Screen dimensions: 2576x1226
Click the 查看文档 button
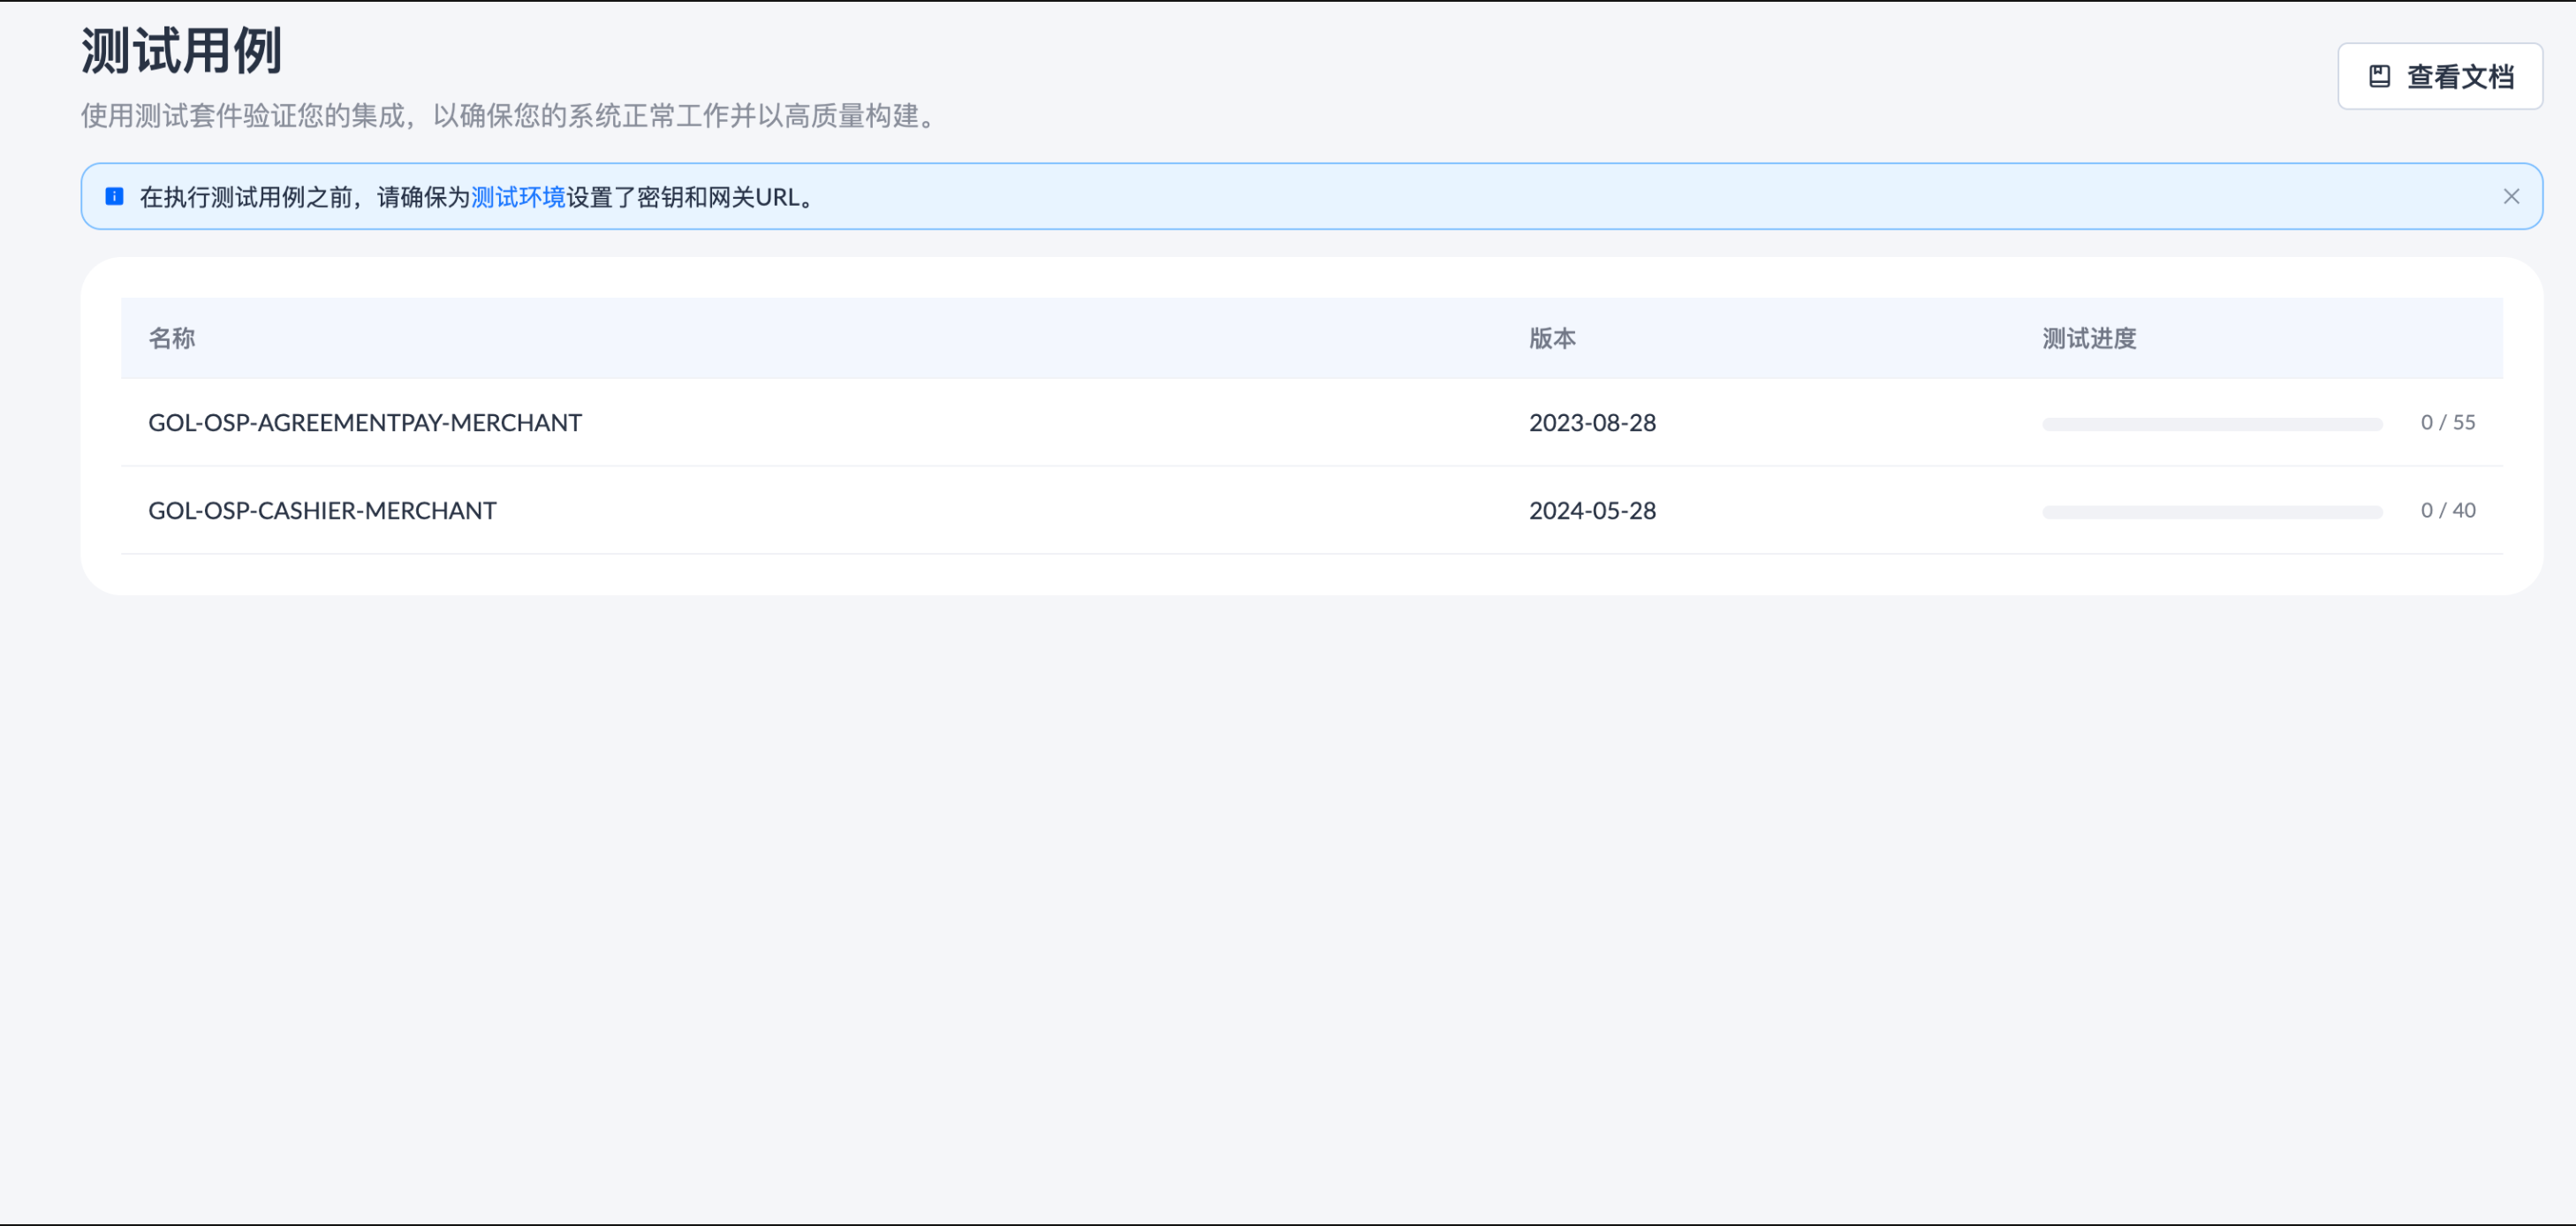(2439, 76)
